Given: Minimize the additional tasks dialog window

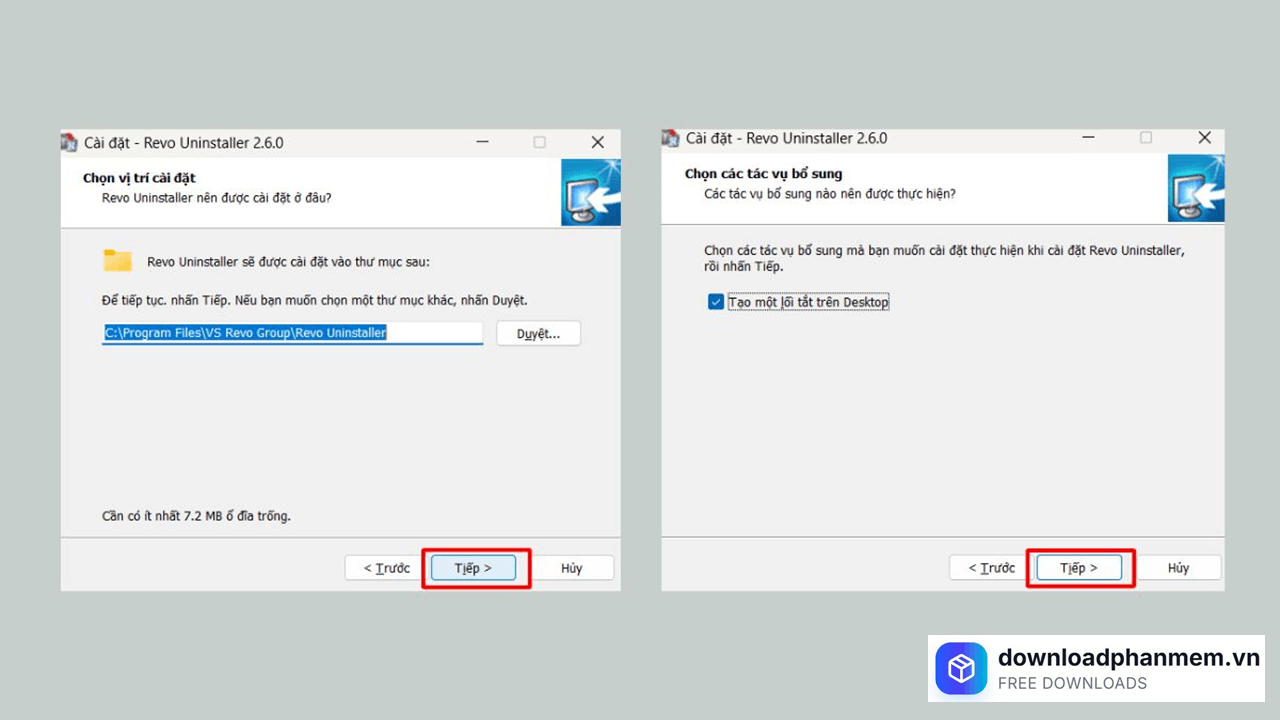Looking at the screenshot, I should coord(1087,138).
